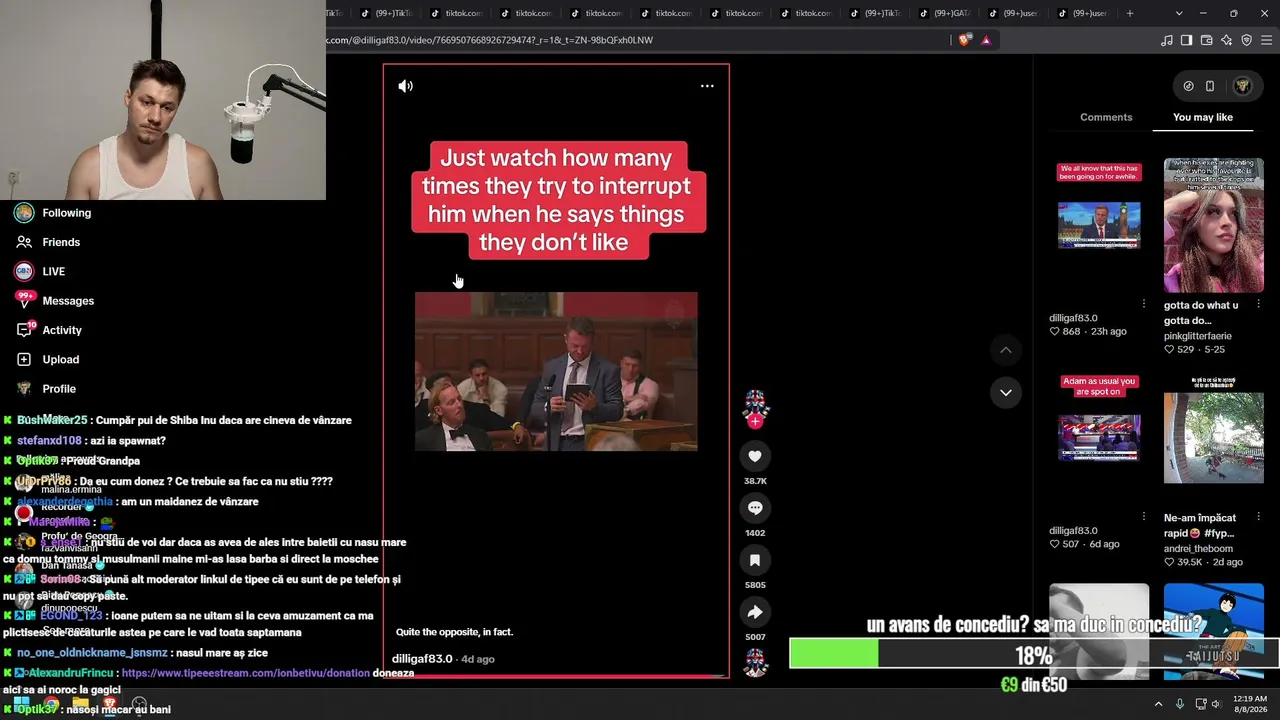Open Brave Rewards triangle icon
This screenshot has width=1280, height=720.
click(986, 40)
